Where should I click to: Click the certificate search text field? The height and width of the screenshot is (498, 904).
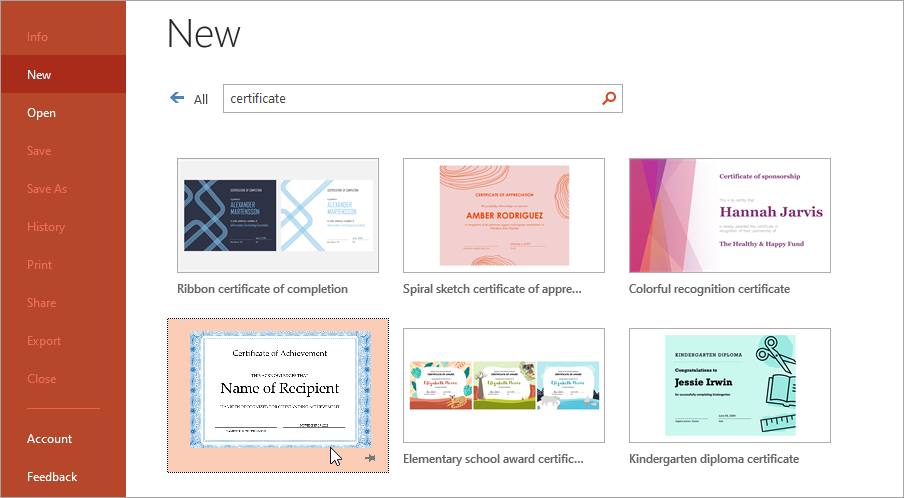[410, 98]
